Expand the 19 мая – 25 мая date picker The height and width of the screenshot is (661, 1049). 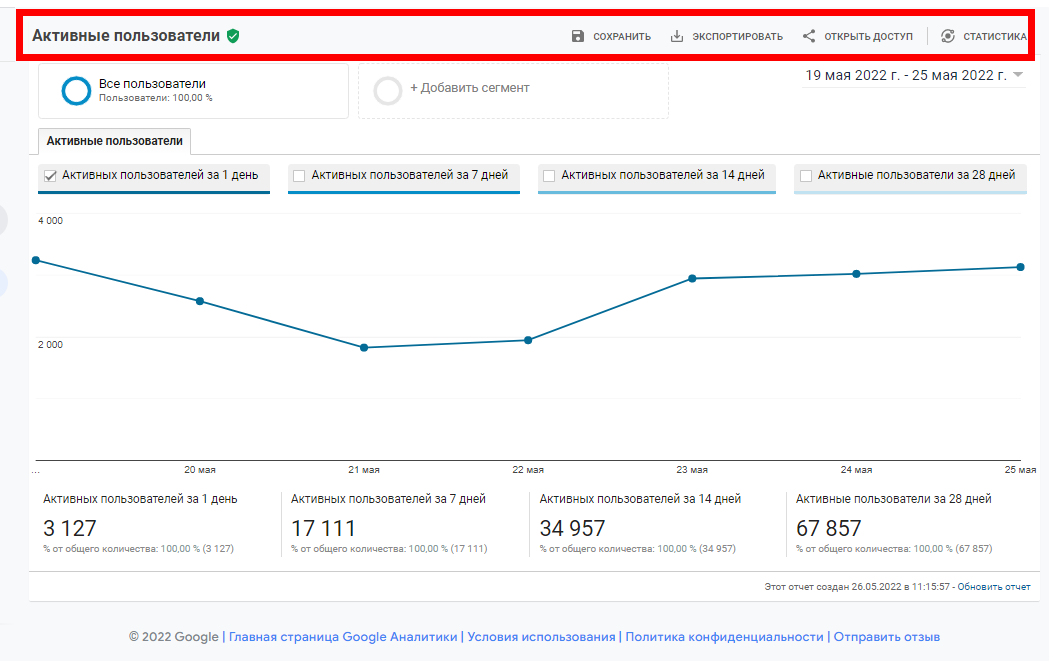tap(905, 75)
